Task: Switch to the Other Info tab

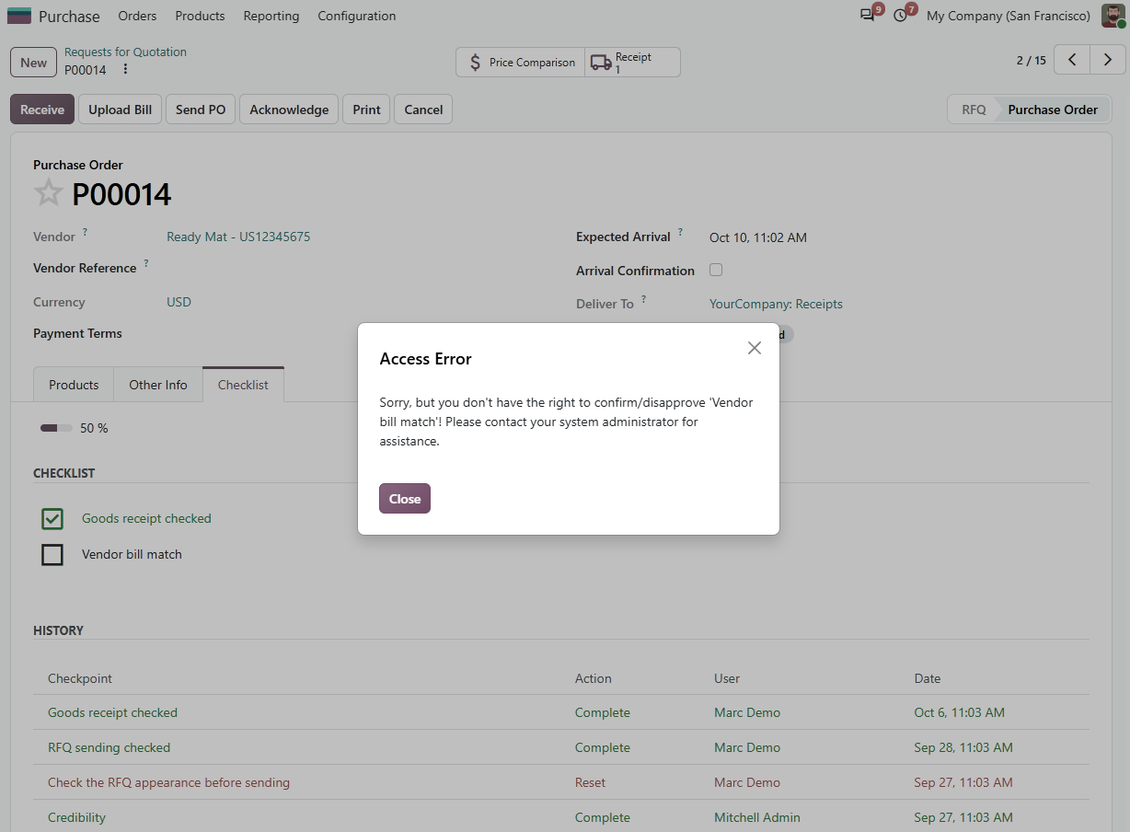Action: [158, 385]
